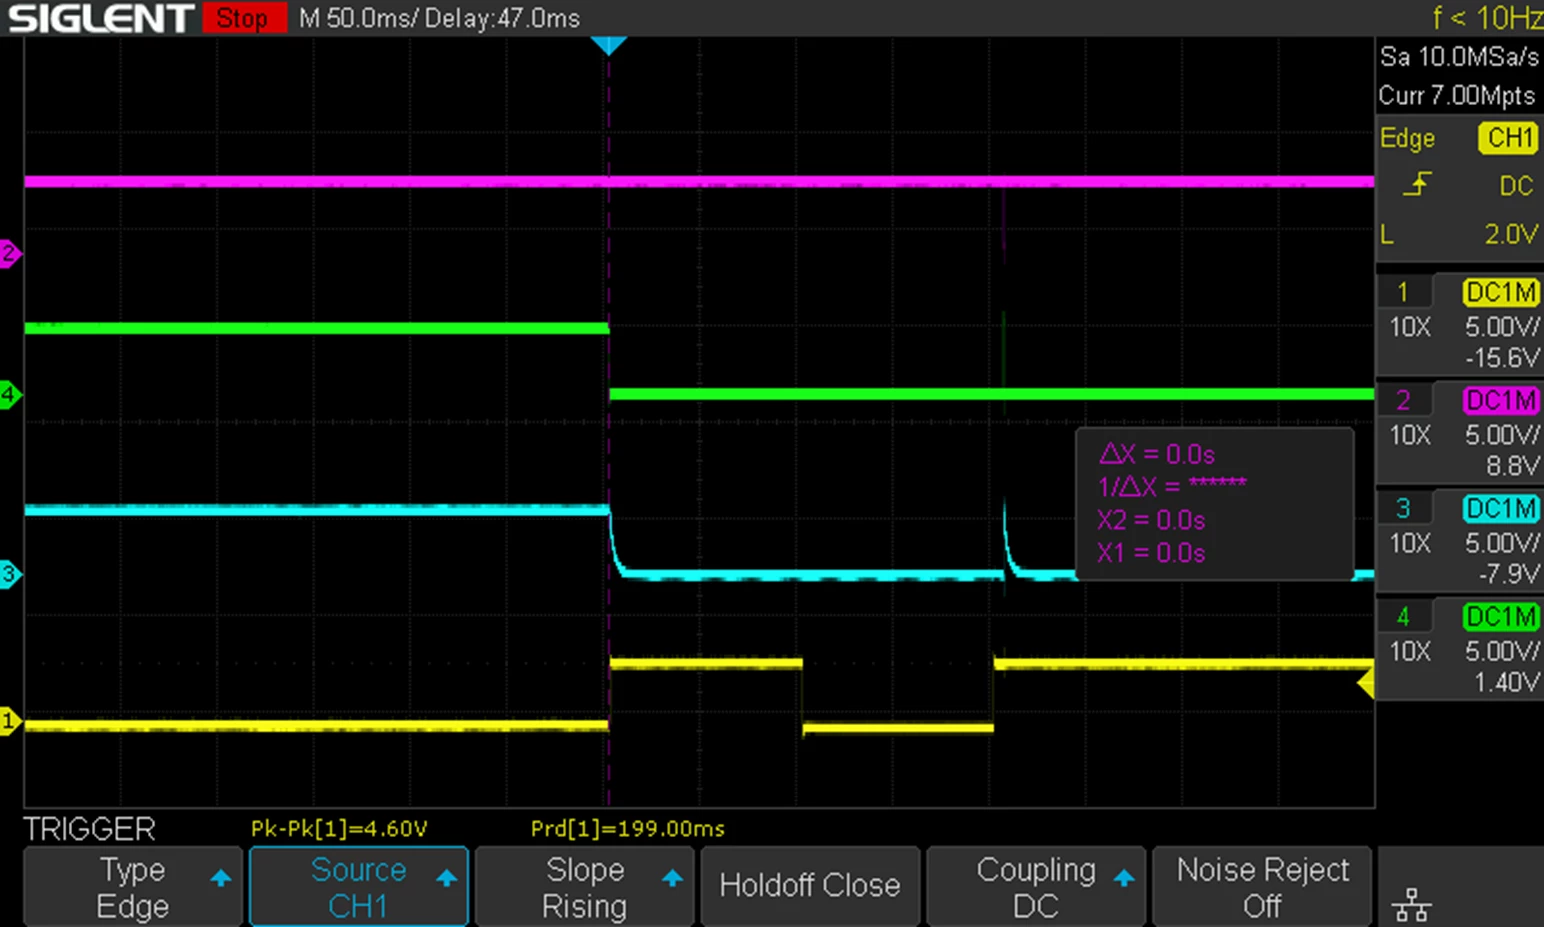This screenshot has width=1544, height=927.
Task: Click the channel 3 cyan ground marker
Action: point(9,574)
